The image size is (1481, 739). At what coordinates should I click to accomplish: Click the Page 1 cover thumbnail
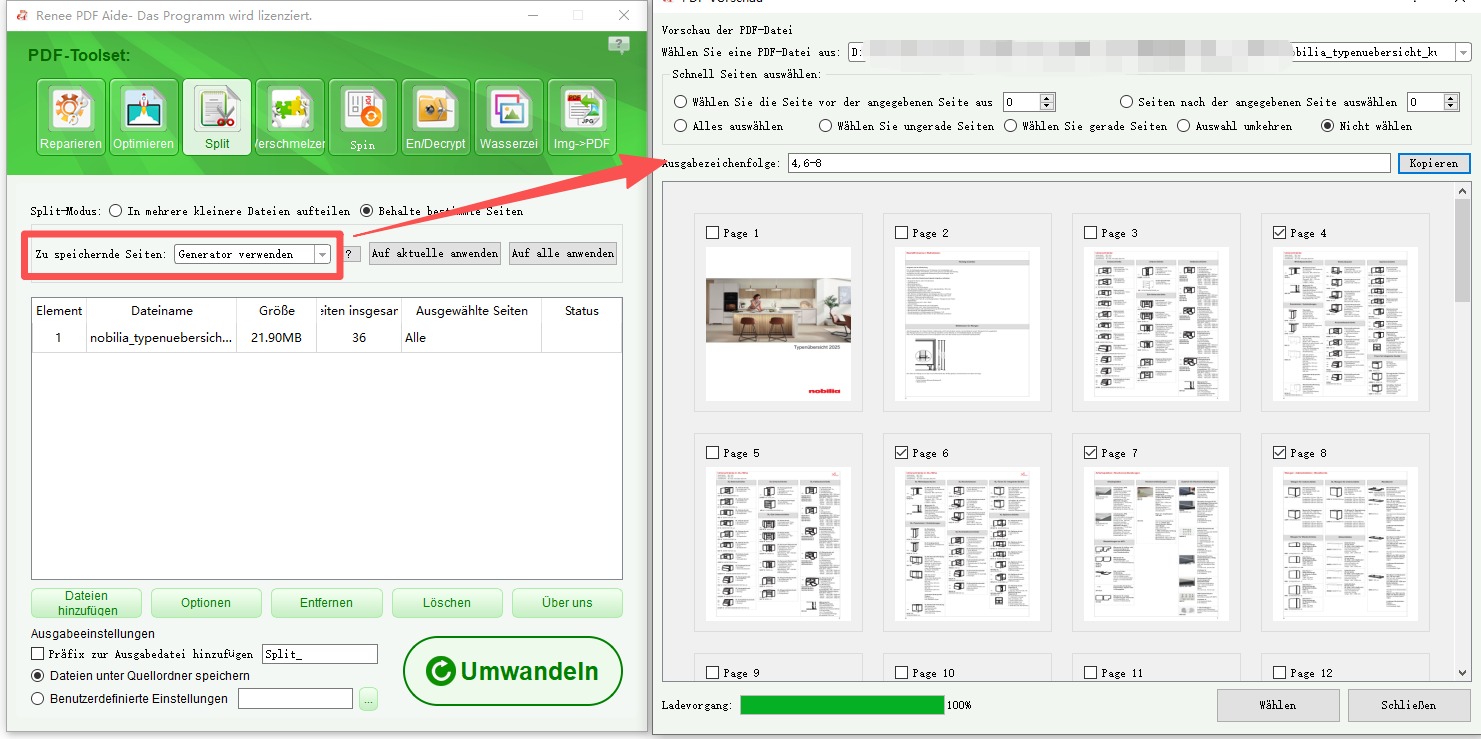tap(778, 323)
